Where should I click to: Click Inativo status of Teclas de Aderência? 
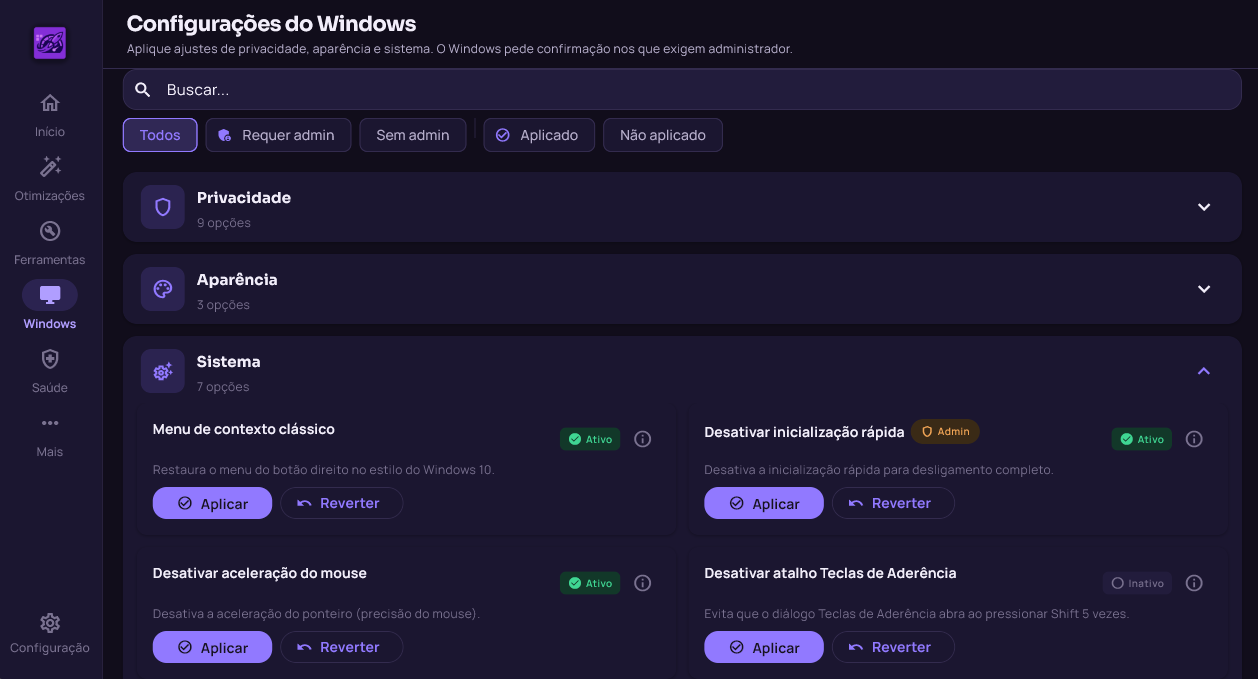pos(1137,583)
